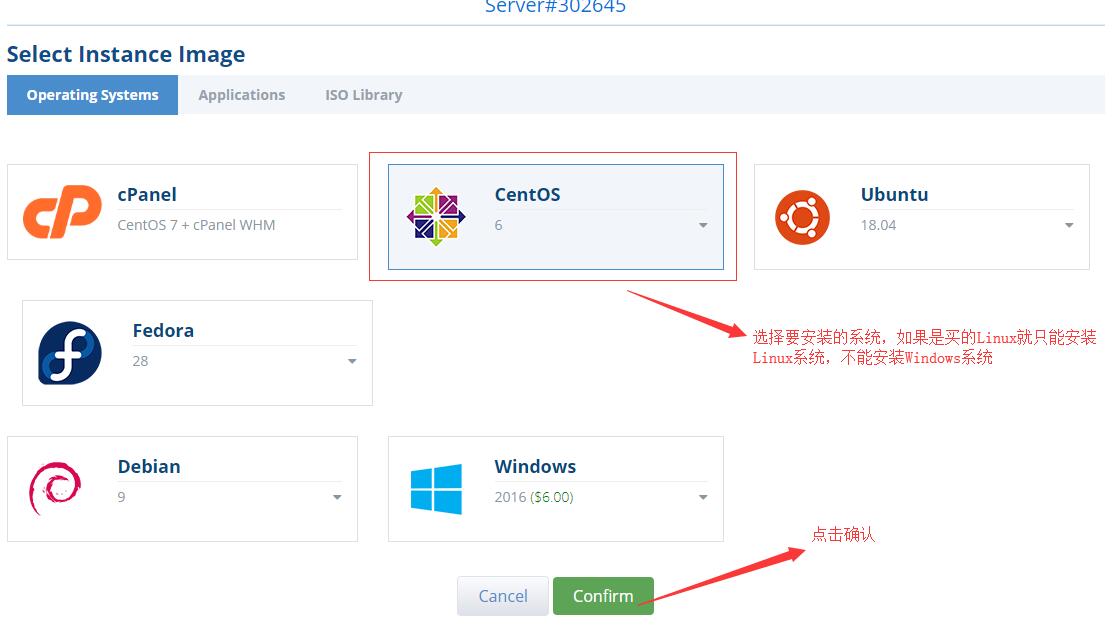Screen dimensions: 1115x642
Task: Open the ISO Library tab
Action: (362, 94)
